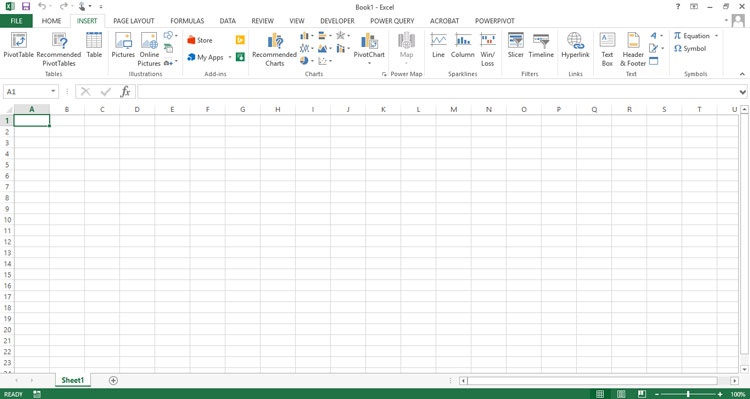The width and height of the screenshot is (750, 399).
Task: Collapse the ribbon
Action: pyautogui.click(x=742, y=74)
